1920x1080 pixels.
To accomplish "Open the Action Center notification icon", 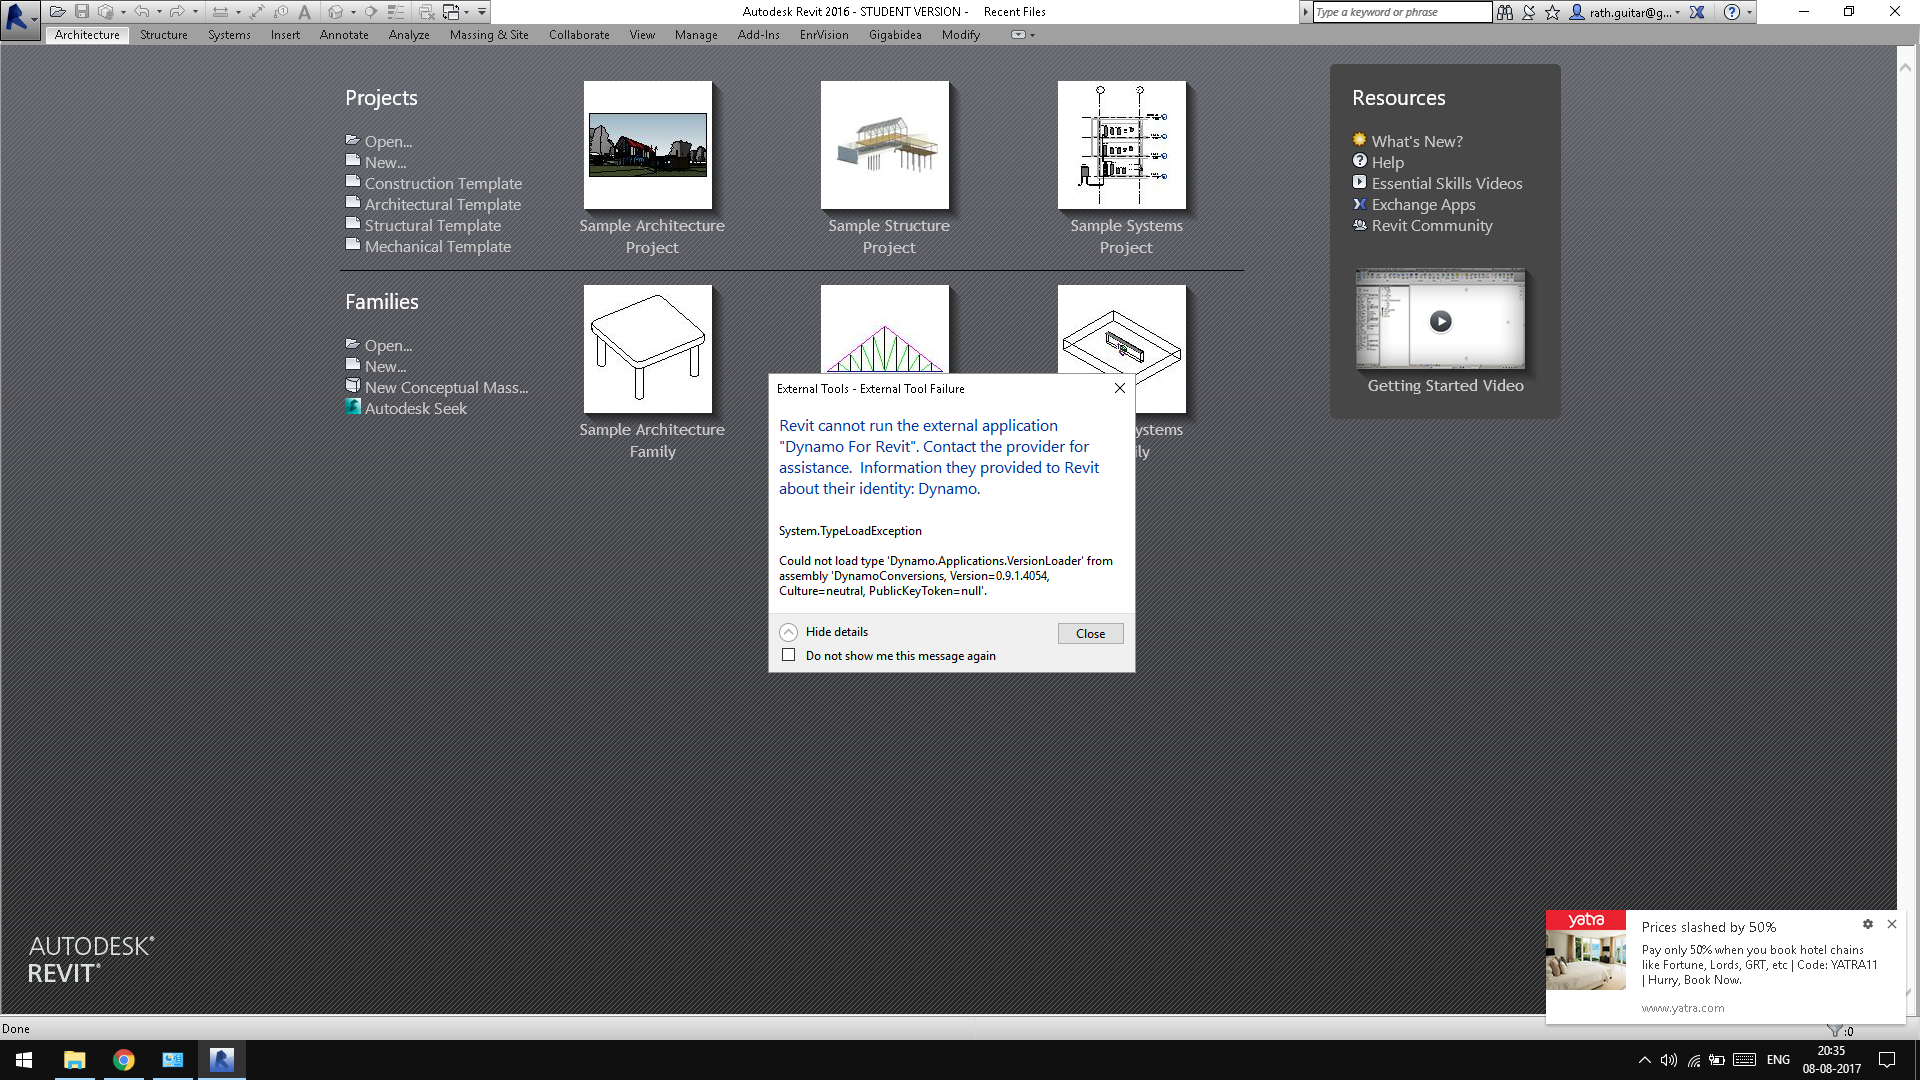I will 1887,1060.
